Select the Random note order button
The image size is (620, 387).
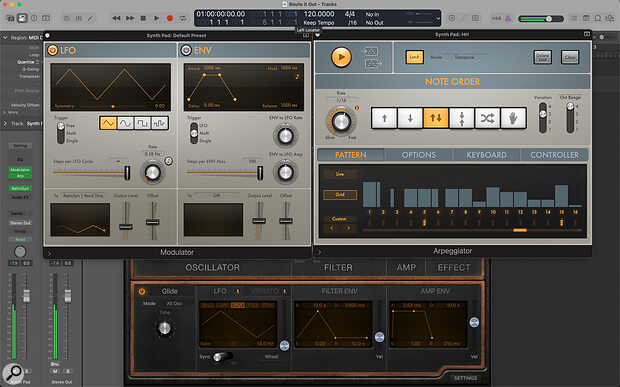pos(487,118)
